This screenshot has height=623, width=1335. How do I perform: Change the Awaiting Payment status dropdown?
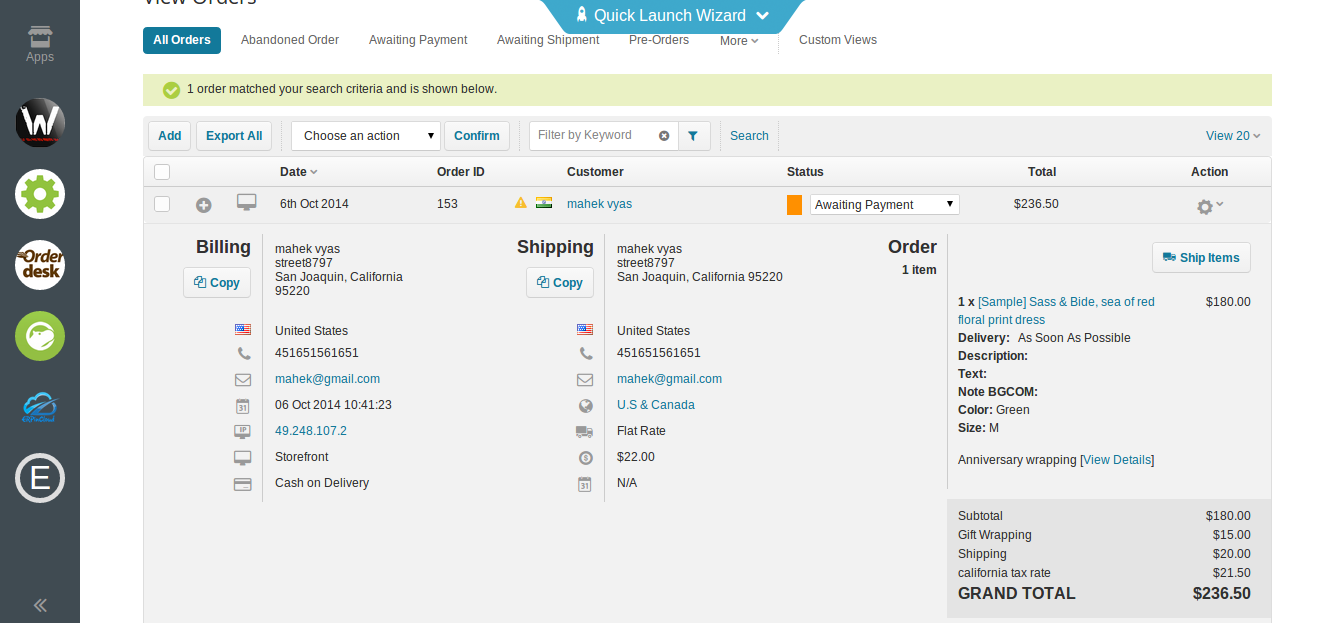tap(884, 204)
